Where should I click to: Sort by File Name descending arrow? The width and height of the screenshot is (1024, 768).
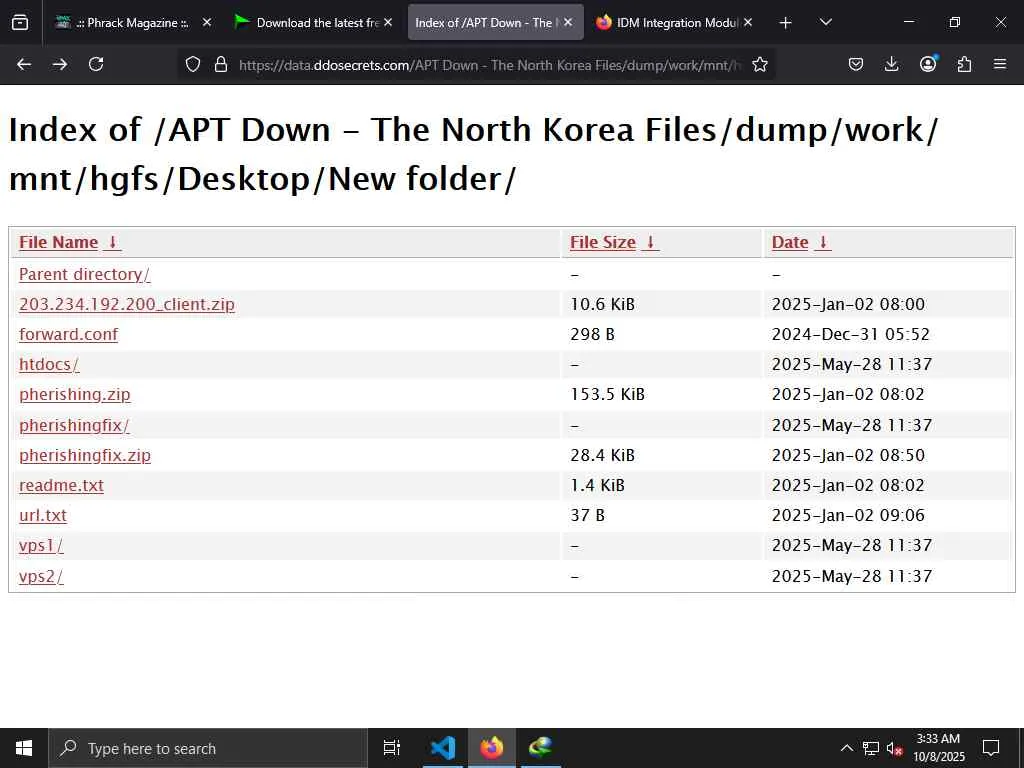pyautogui.click(x=112, y=242)
